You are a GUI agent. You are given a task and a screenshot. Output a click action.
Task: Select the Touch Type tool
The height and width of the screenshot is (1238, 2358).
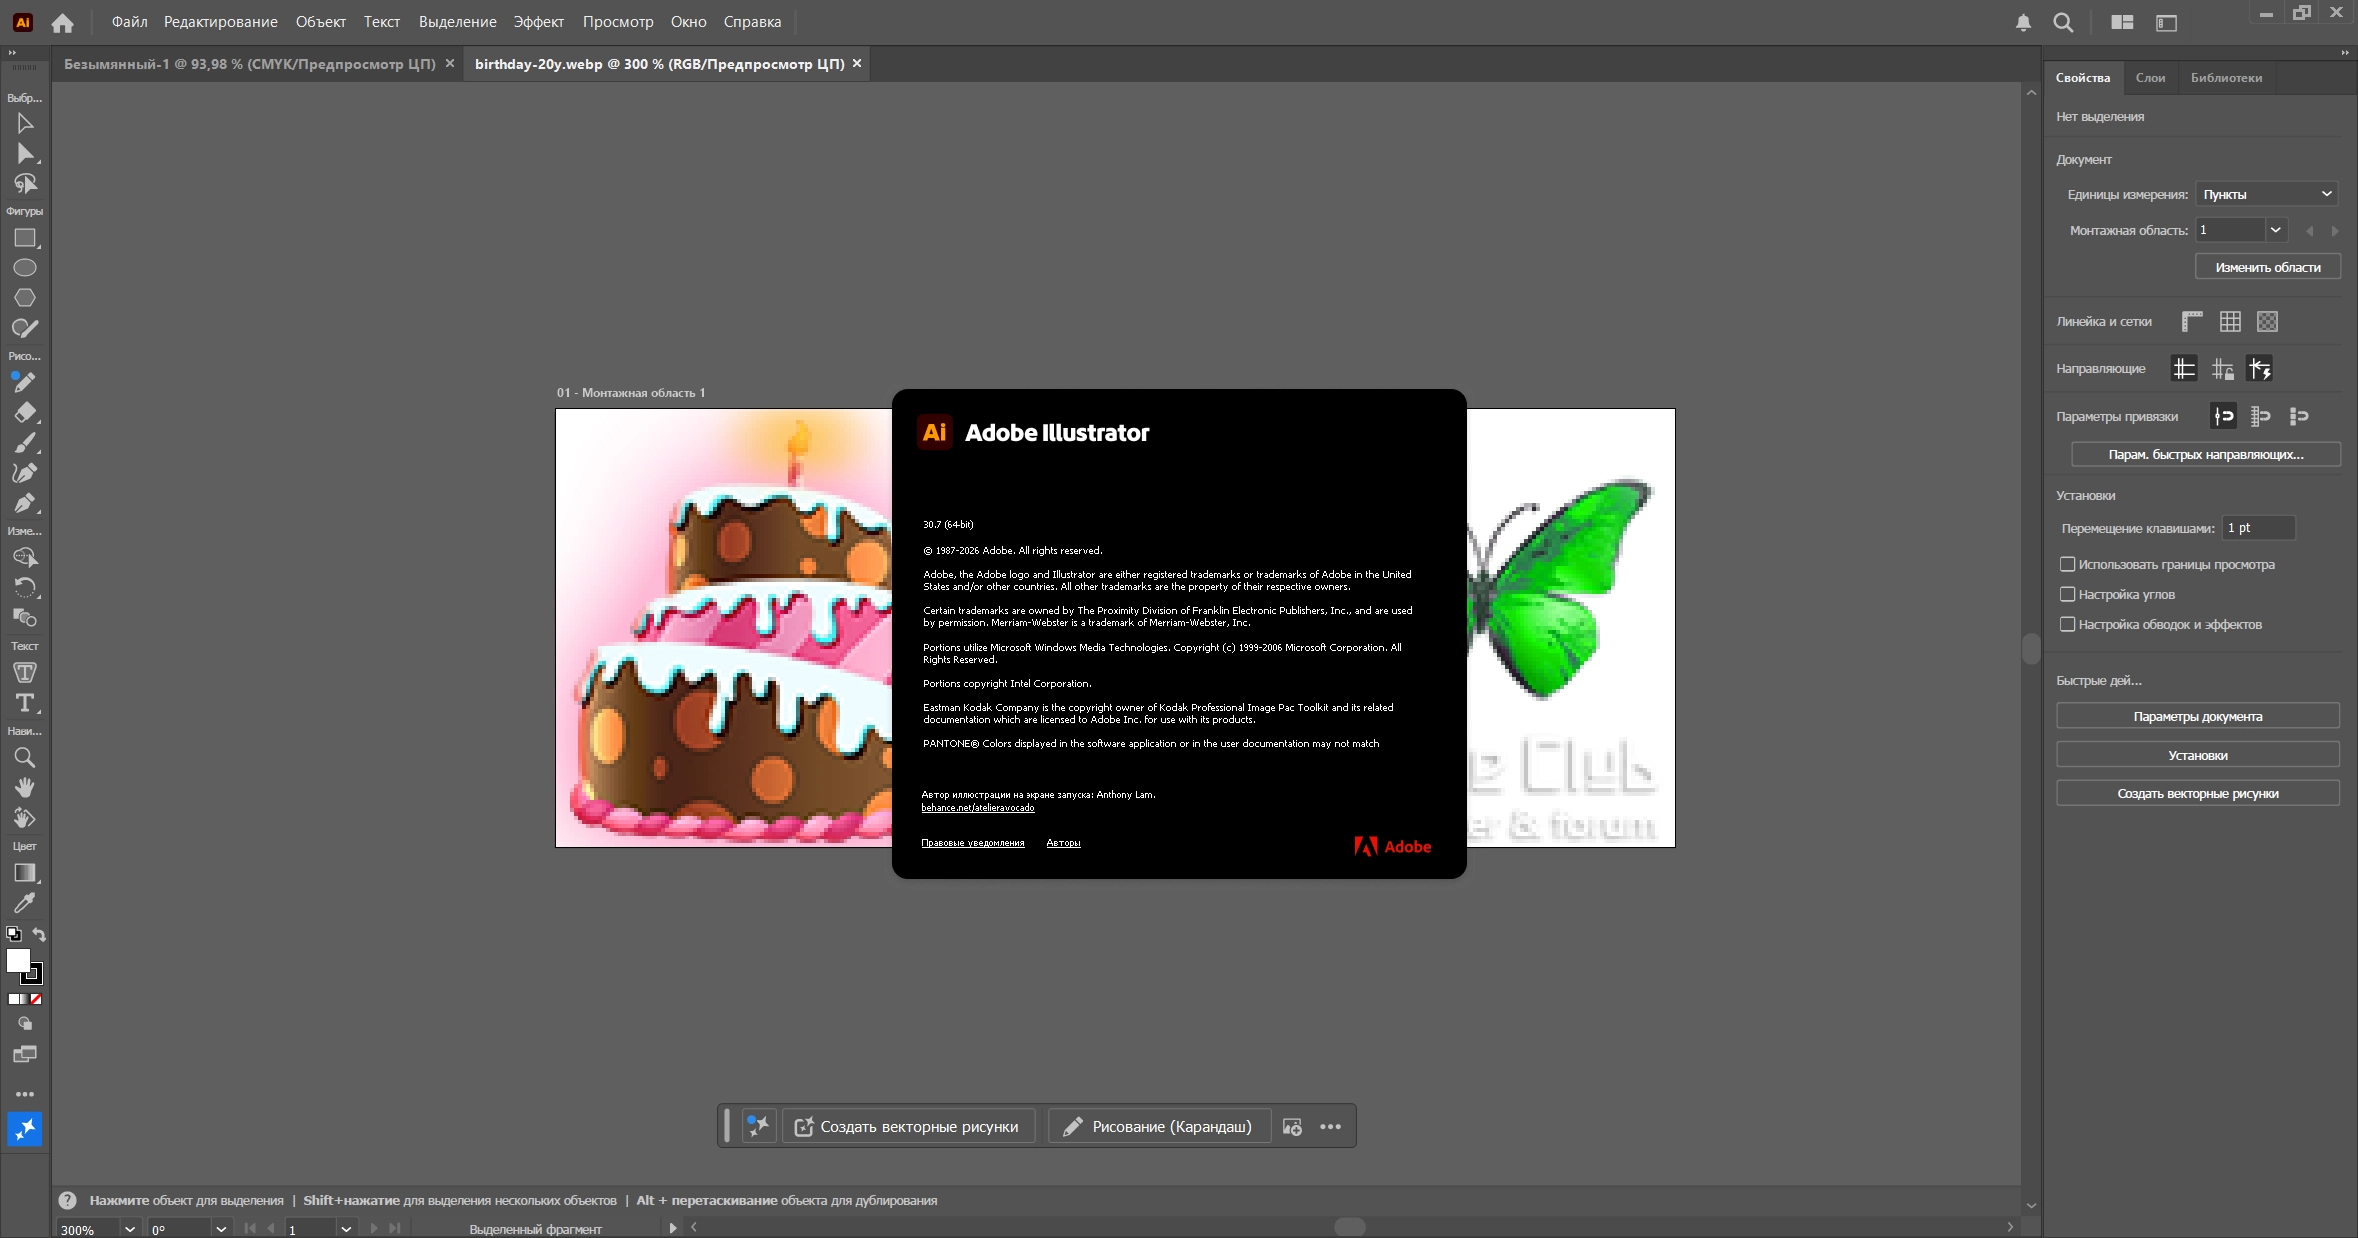click(x=25, y=673)
